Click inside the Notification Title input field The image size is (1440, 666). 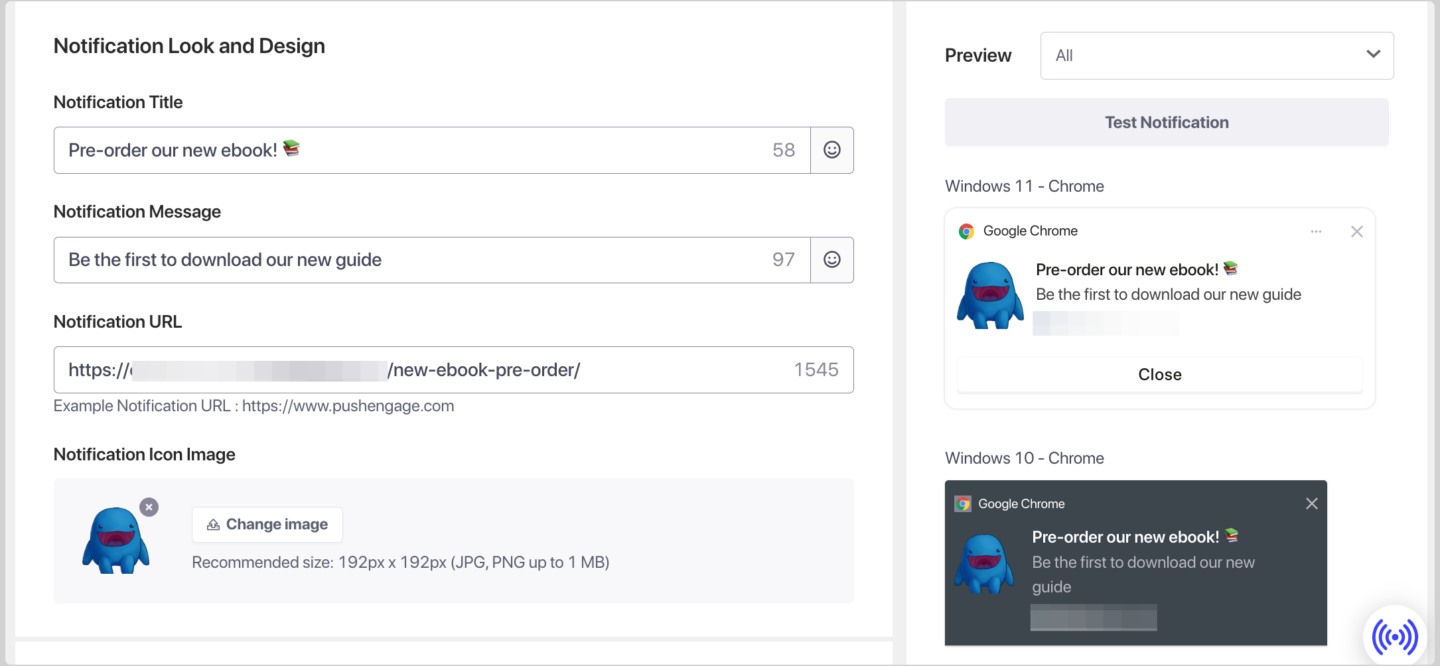click(x=400, y=149)
